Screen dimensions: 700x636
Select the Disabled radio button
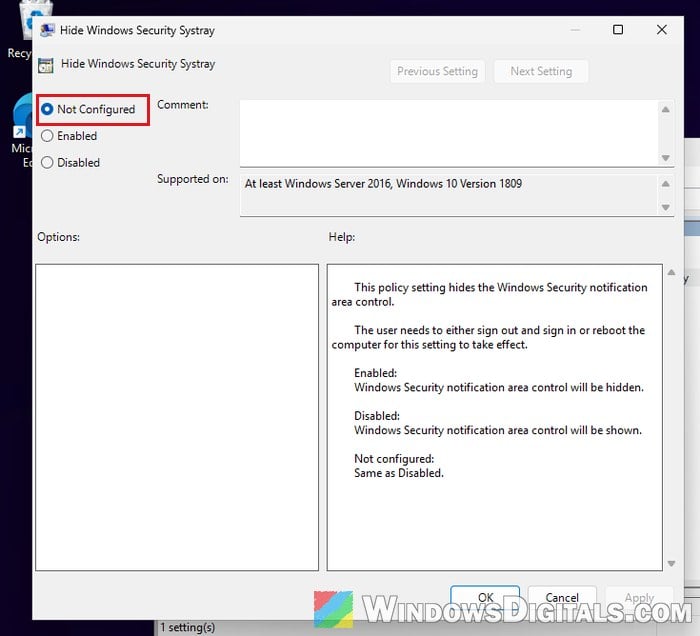tap(47, 162)
